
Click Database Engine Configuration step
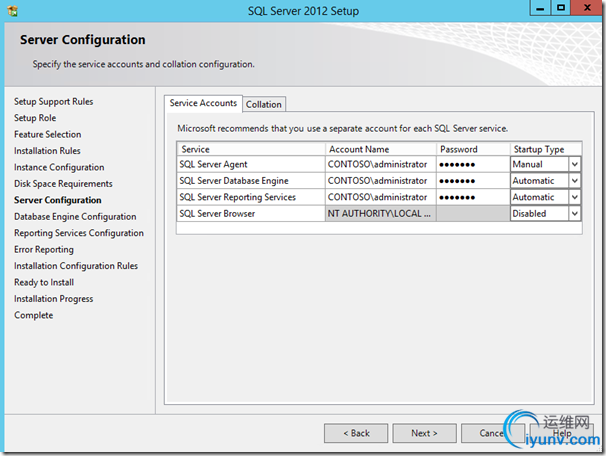75,217
